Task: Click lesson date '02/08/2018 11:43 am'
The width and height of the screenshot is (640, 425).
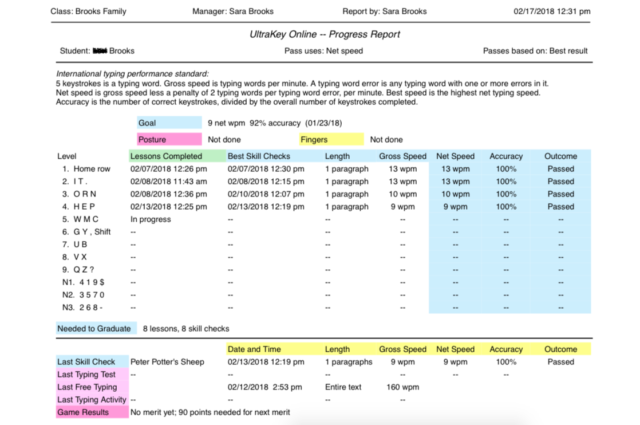Action: (169, 182)
